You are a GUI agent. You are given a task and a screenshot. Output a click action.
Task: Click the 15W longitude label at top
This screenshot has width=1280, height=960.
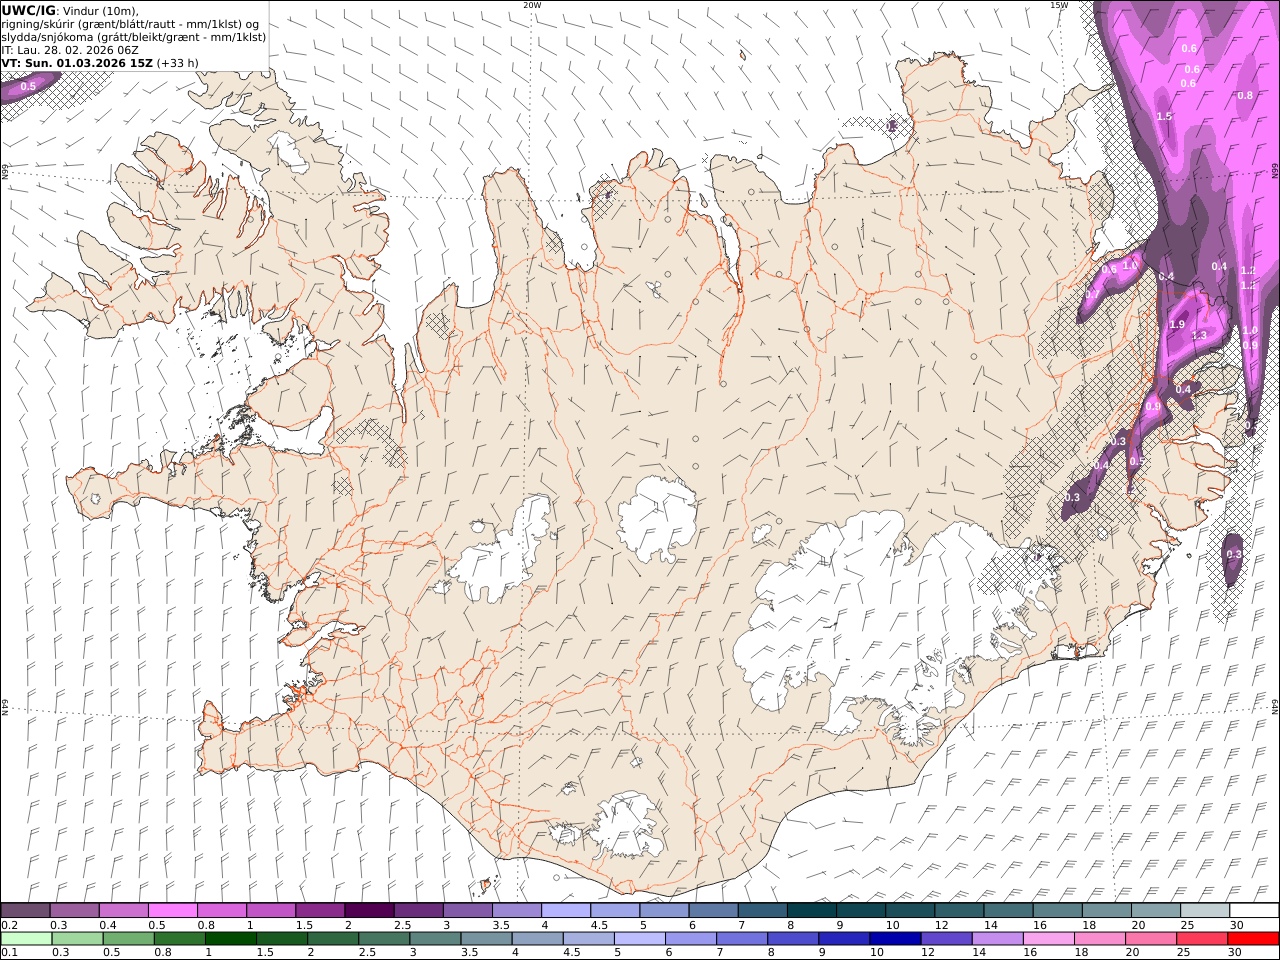point(1060,5)
